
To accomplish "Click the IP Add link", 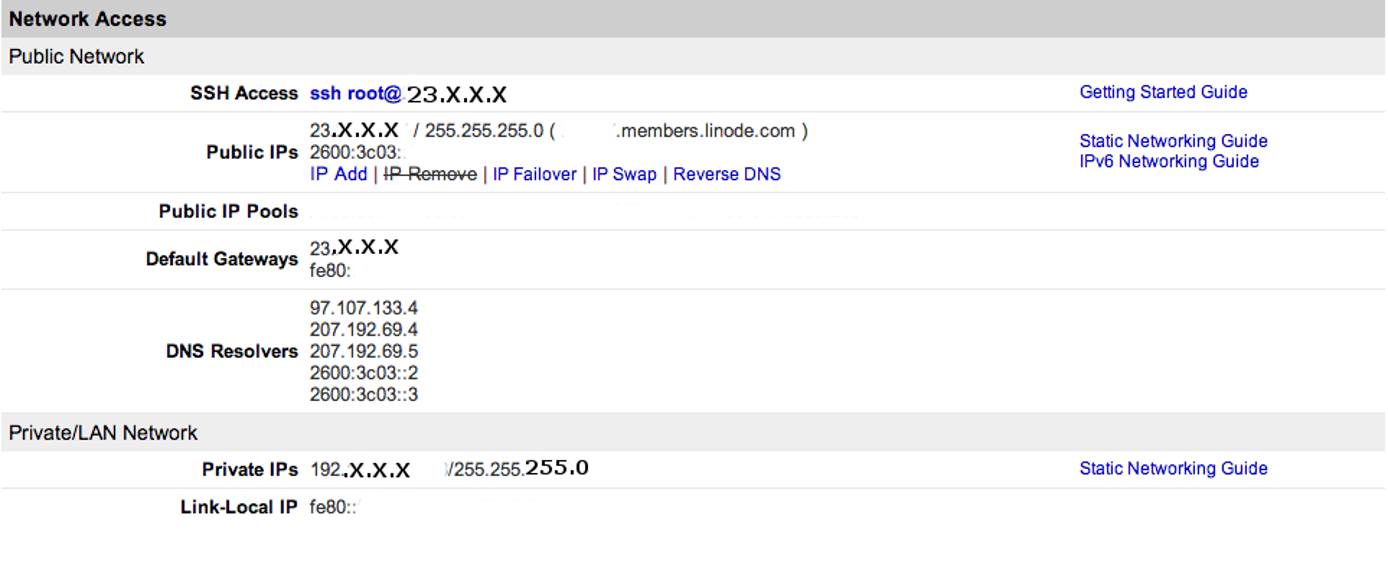I will point(339,174).
